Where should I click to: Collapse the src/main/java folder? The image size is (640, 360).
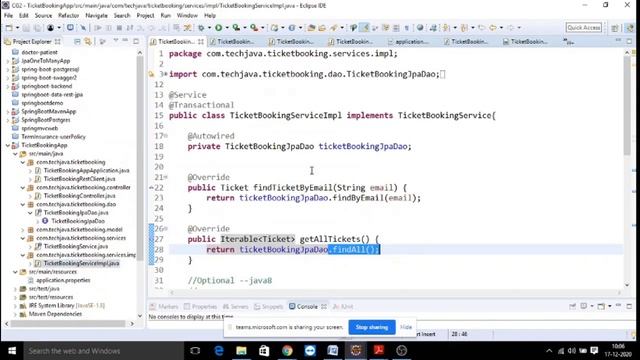tap(15, 154)
